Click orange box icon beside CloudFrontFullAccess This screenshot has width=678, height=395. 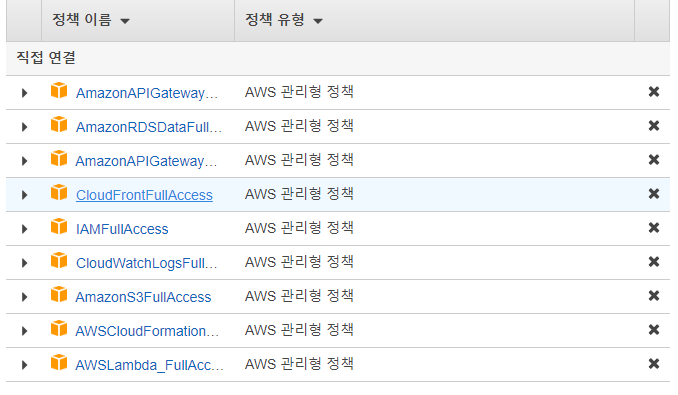pyautogui.click(x=59, y=193)
